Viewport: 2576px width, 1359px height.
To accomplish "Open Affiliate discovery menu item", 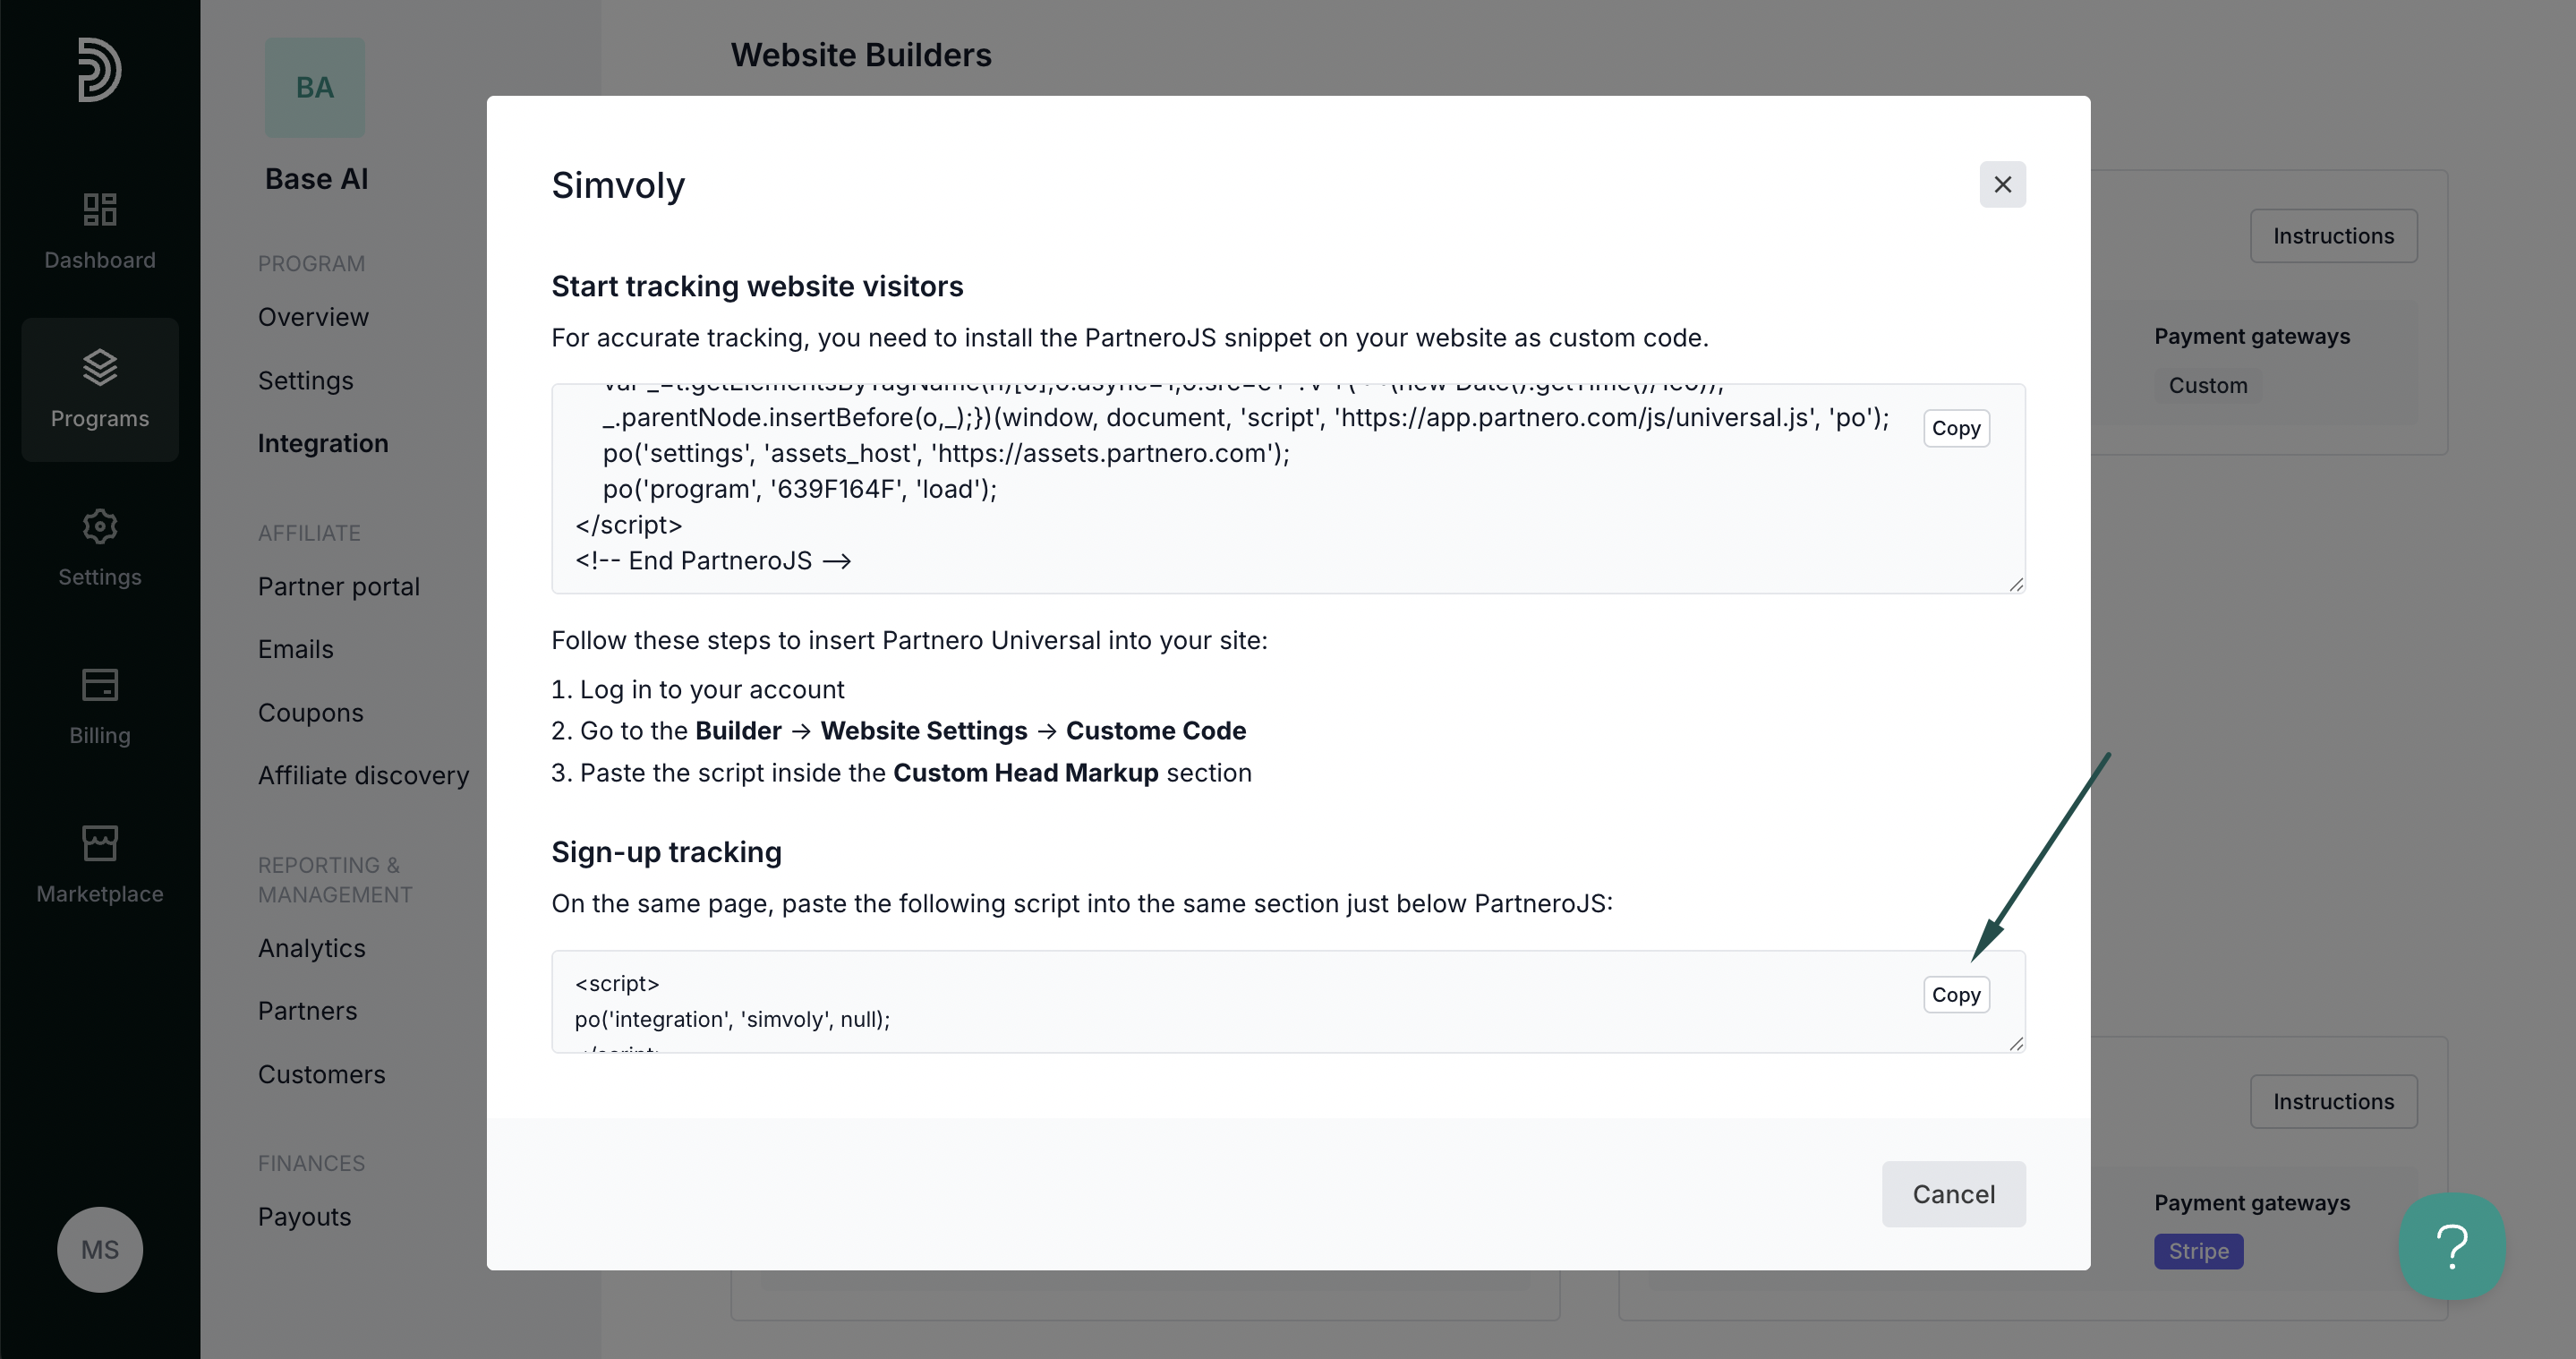I will tap(363, 775).
